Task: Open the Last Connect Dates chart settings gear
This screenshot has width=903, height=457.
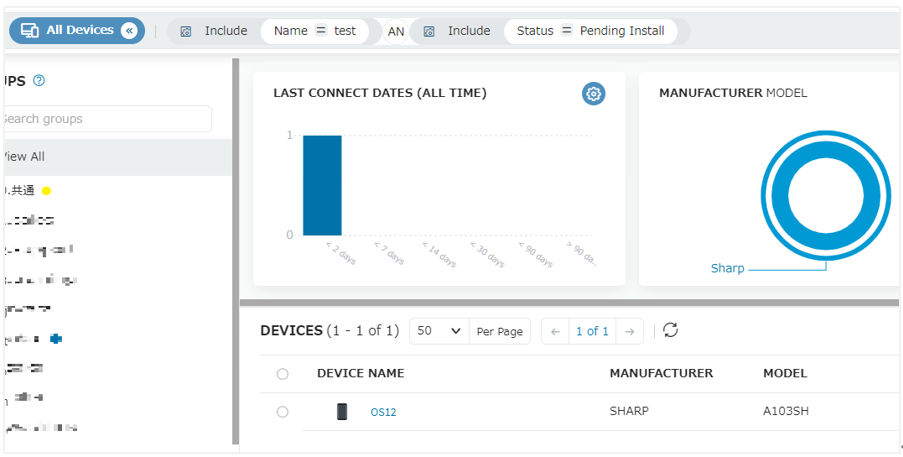Action: (x=593, y=94)
